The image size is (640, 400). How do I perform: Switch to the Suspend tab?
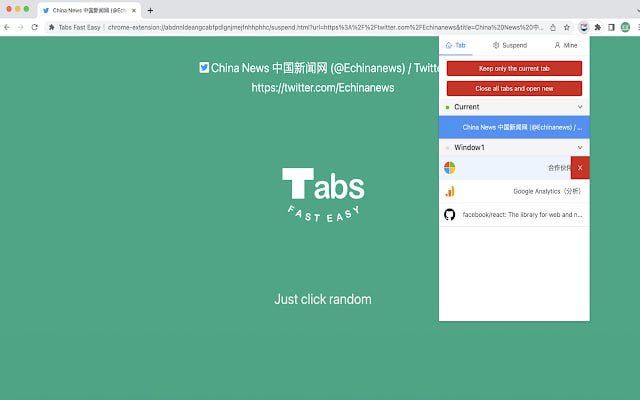pos(510,46)
